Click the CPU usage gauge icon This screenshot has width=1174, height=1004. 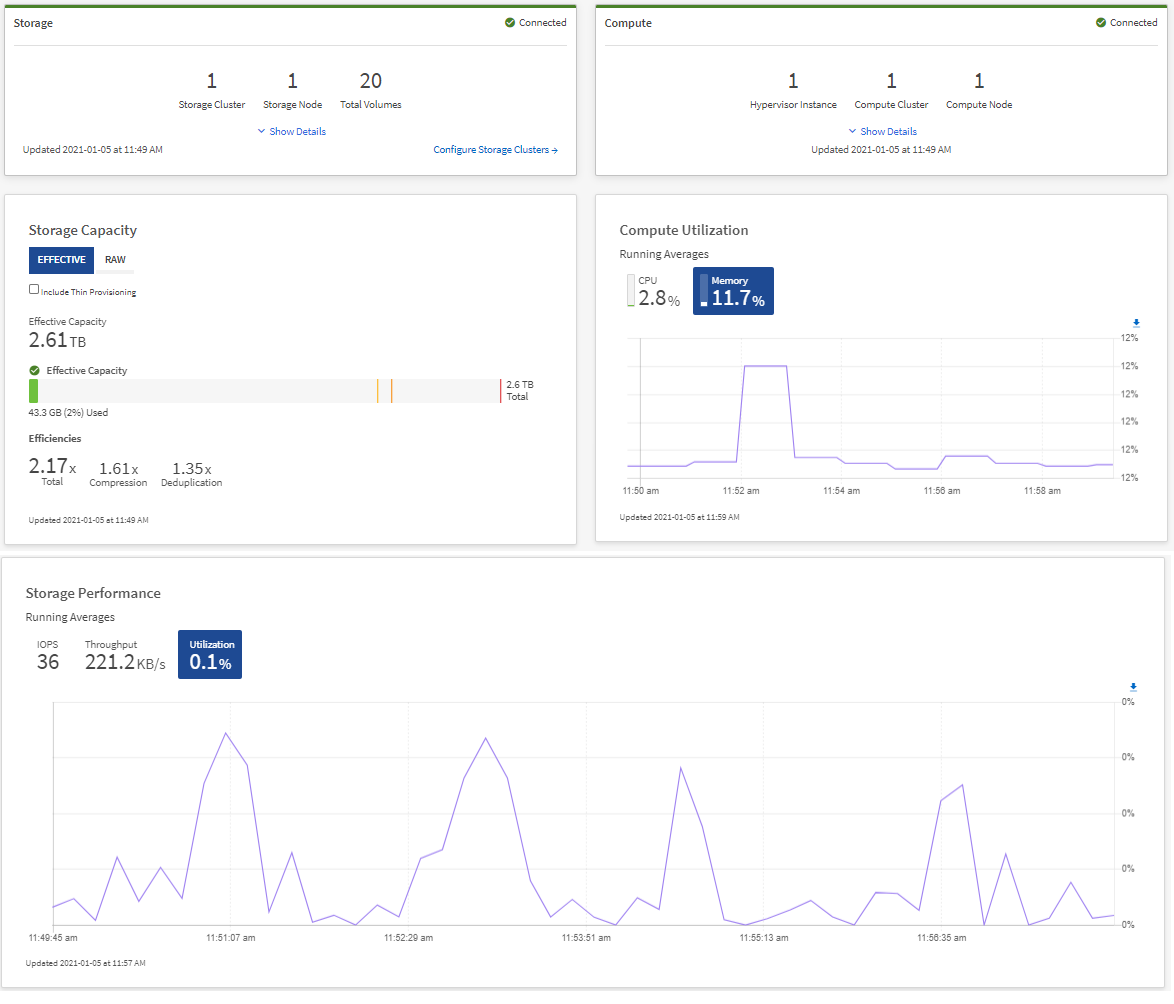pos(631,290)
